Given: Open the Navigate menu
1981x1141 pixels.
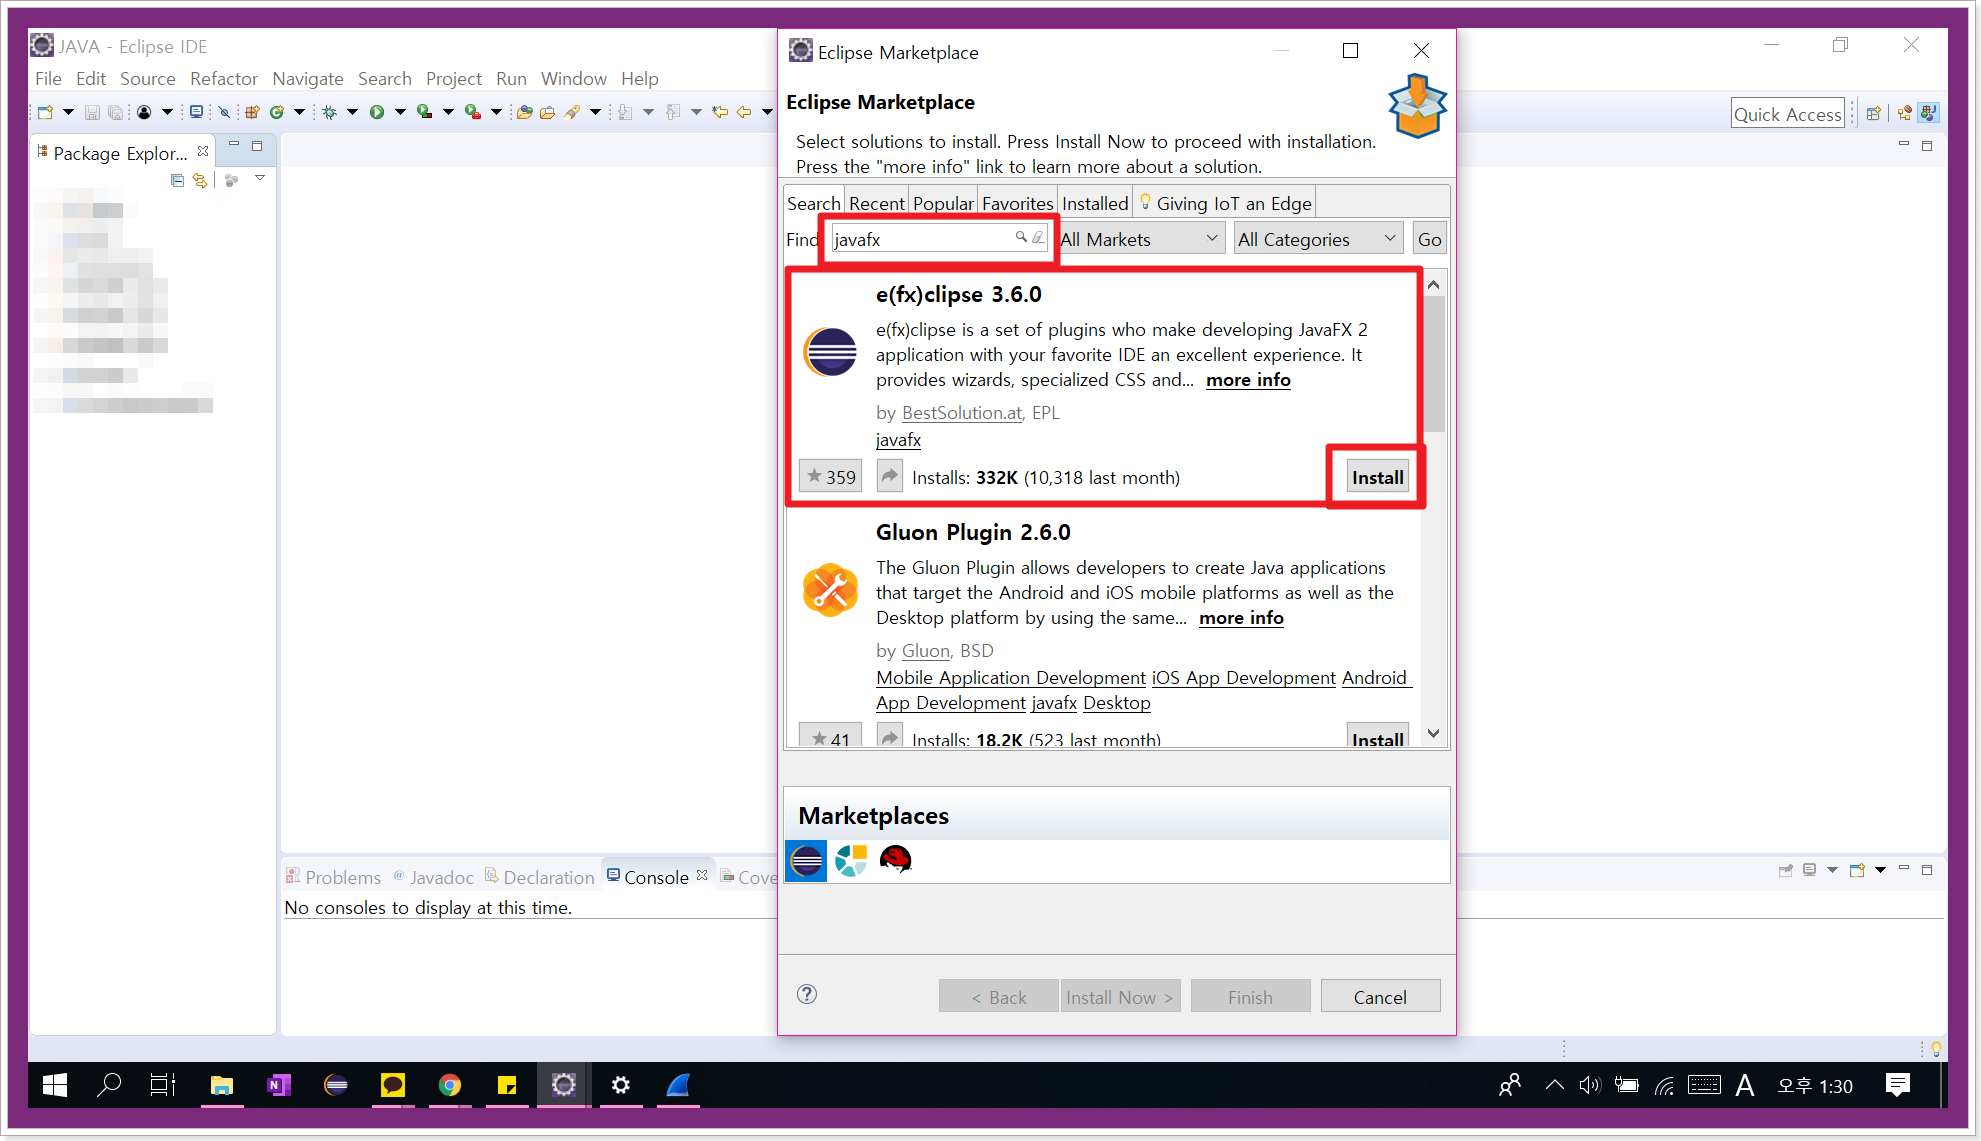Looking at the screenshot, I should [308, 78].
